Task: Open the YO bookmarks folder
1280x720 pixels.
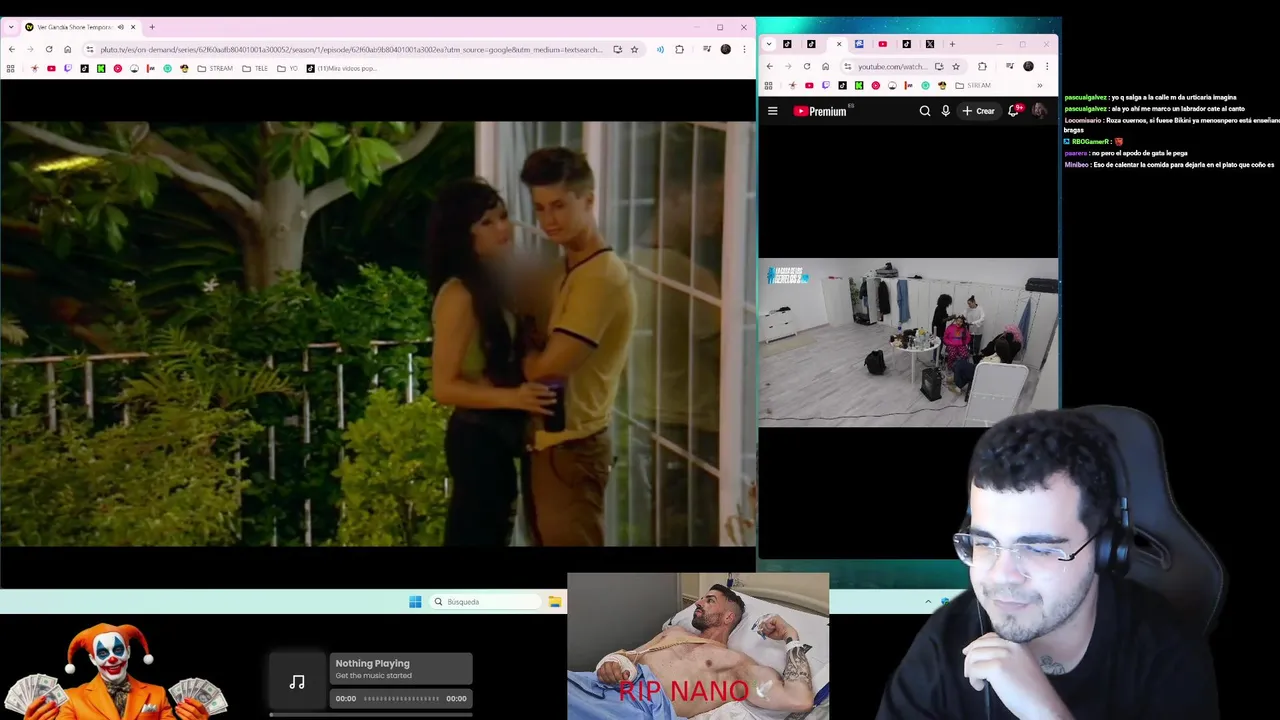Action: 288,68
